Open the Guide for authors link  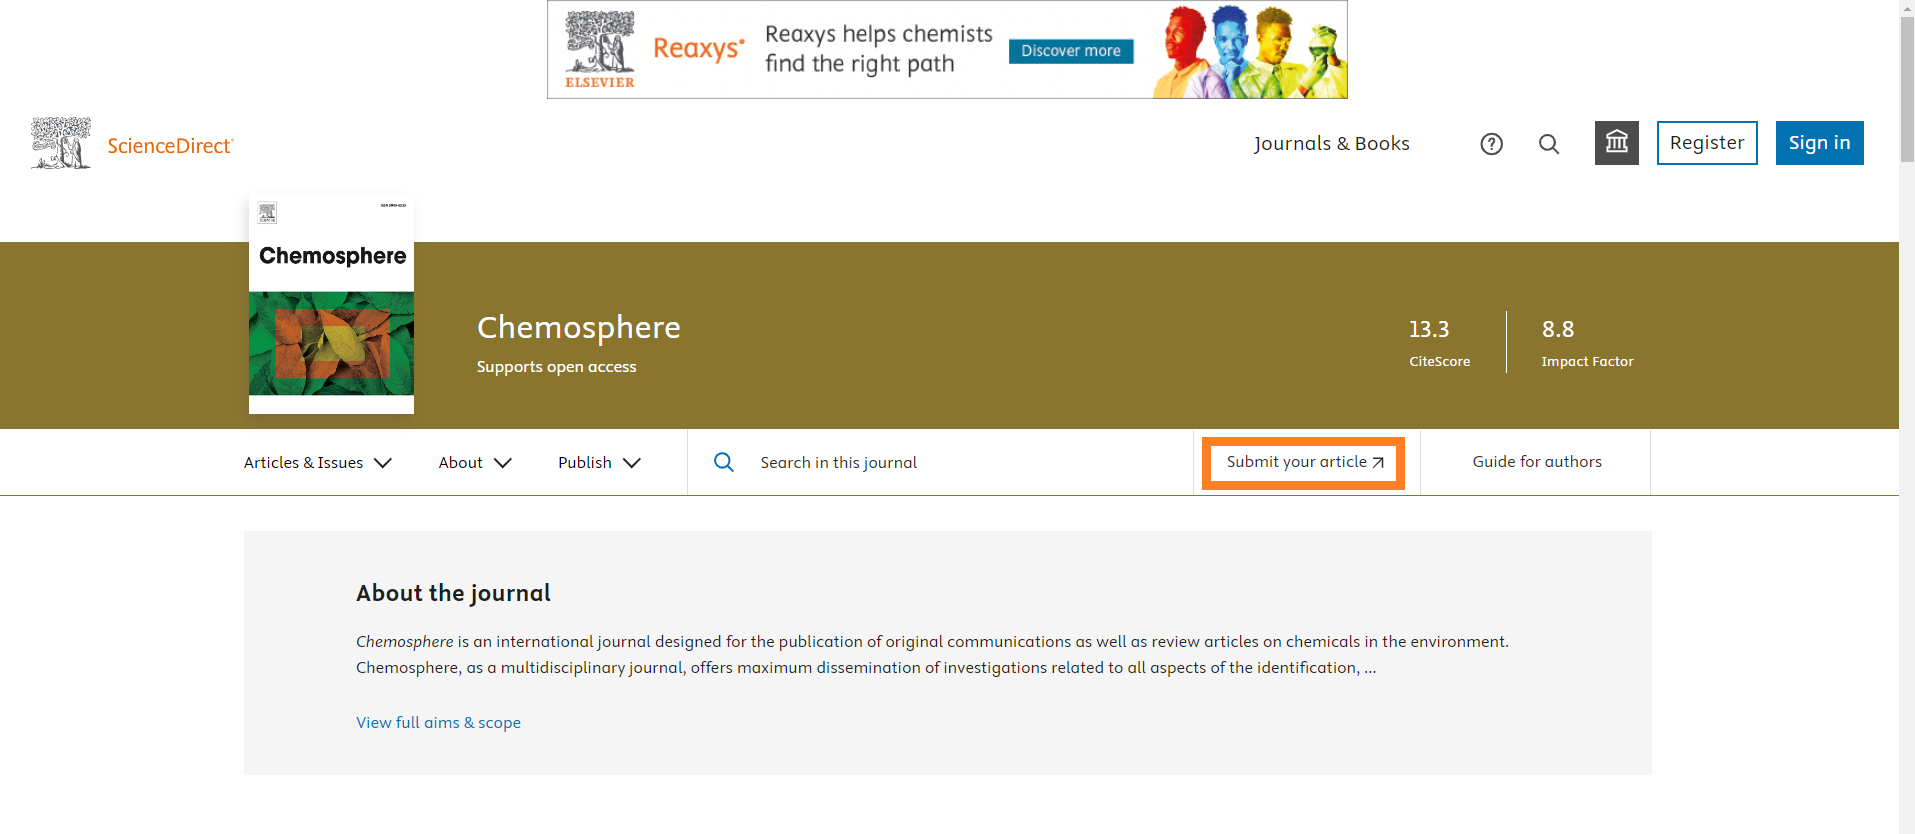1536,462
